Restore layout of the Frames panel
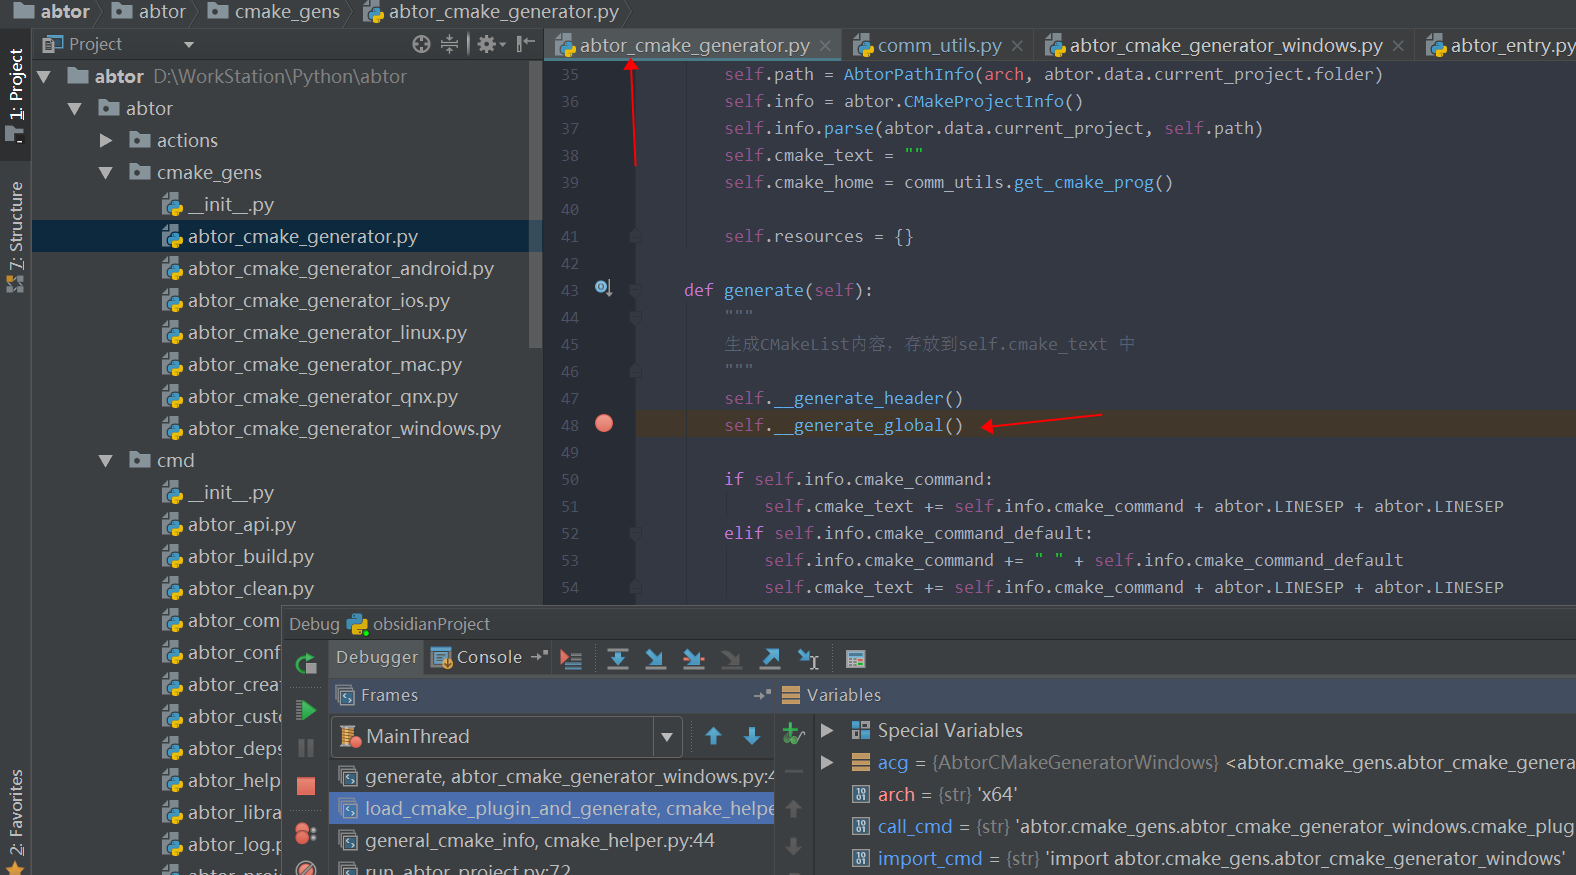Screen dimensions: 1576x875 762,695
